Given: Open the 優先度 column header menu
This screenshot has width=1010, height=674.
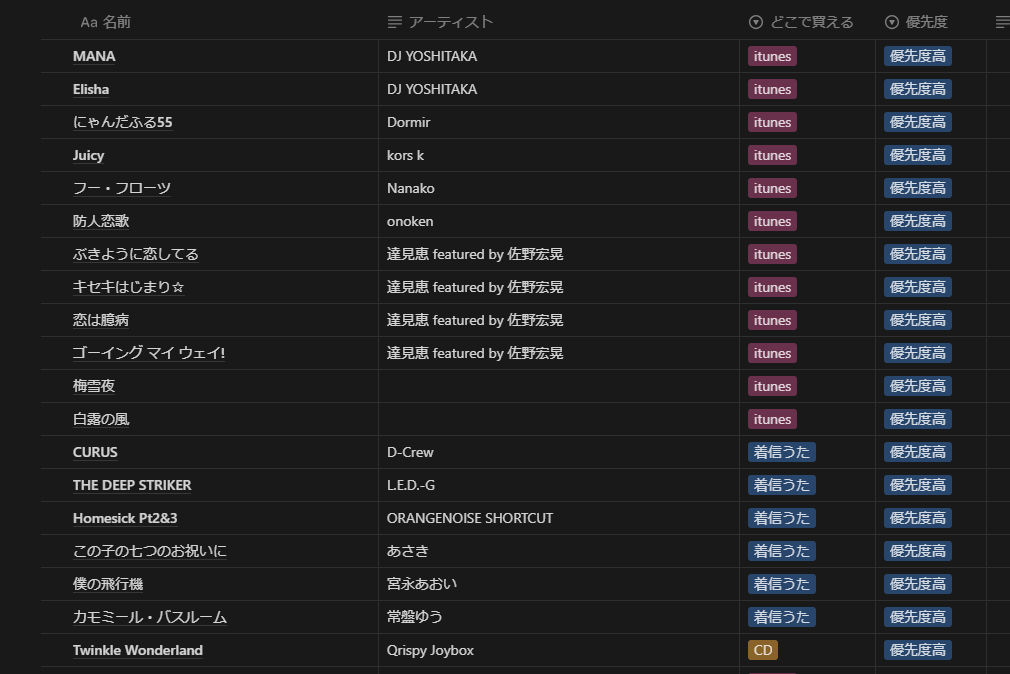Looking at the screenshot, I should coord(926,22).
